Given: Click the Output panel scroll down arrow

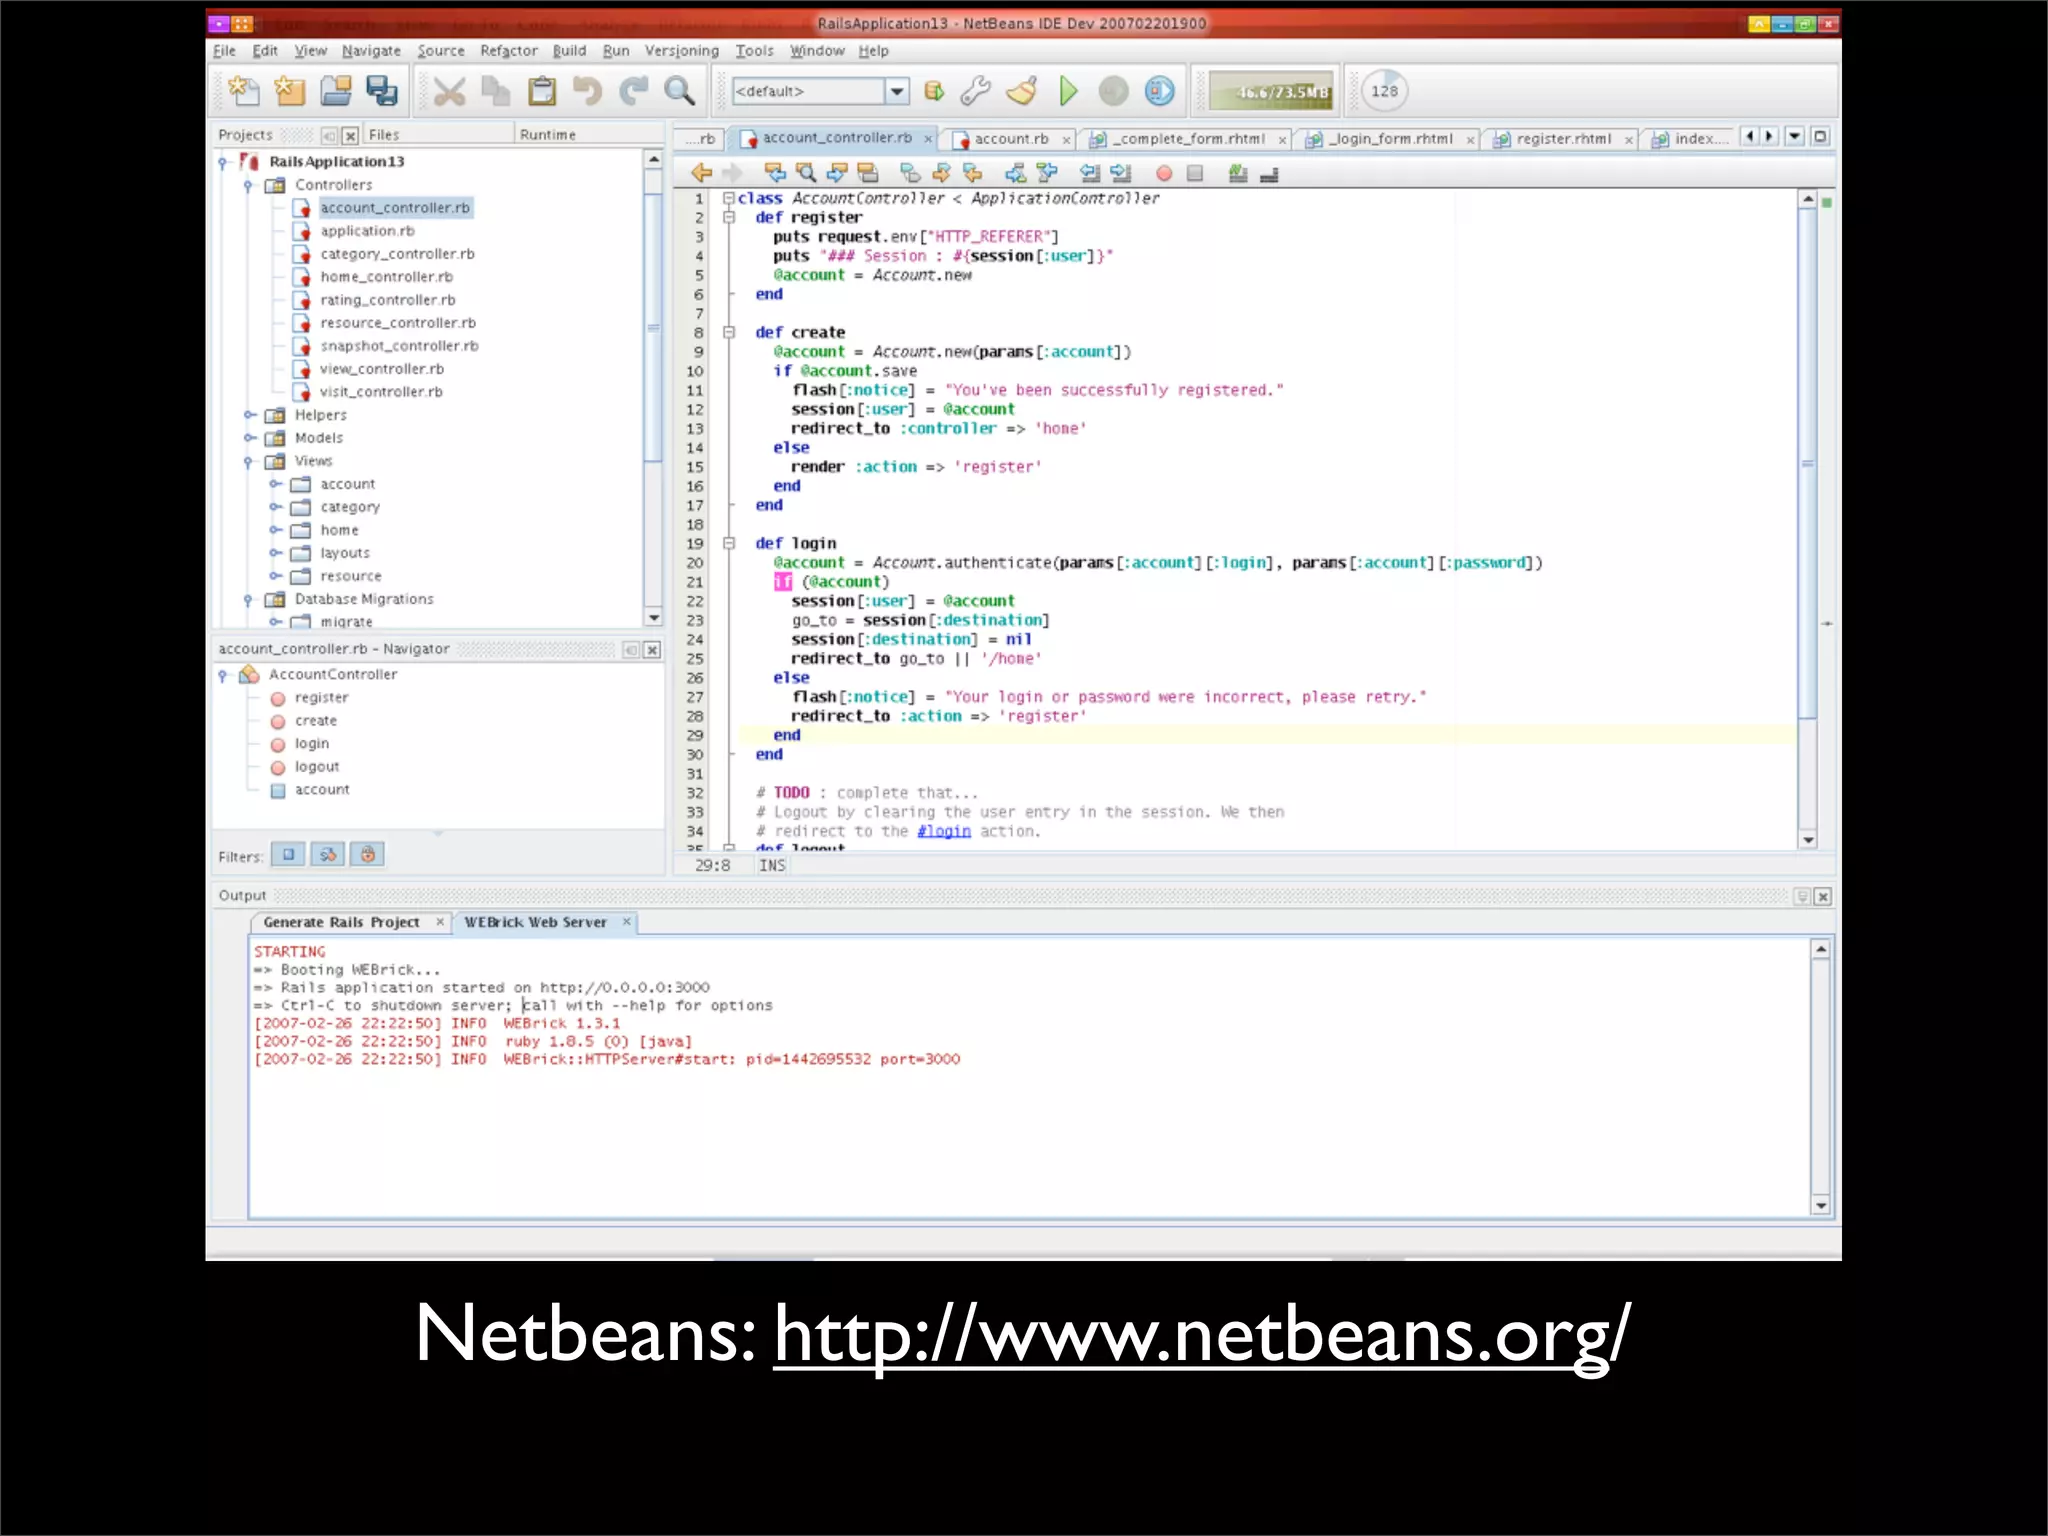Looking at the screenshot, I should tap(1821, 1206).
